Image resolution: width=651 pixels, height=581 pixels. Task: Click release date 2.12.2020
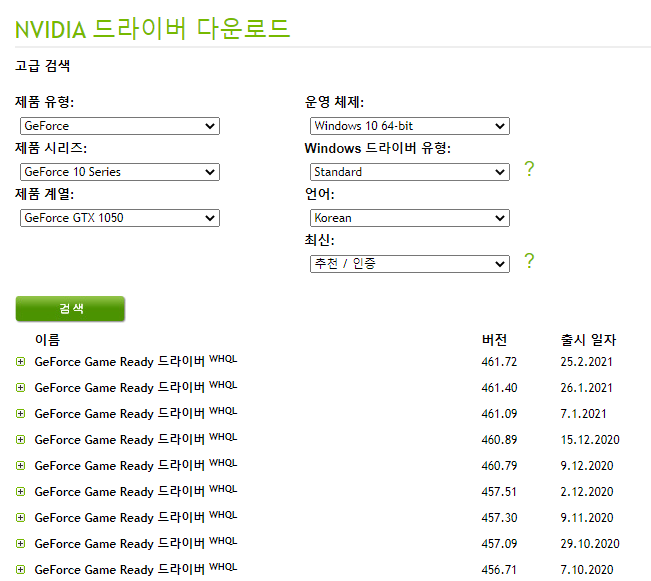click(587, 492)
